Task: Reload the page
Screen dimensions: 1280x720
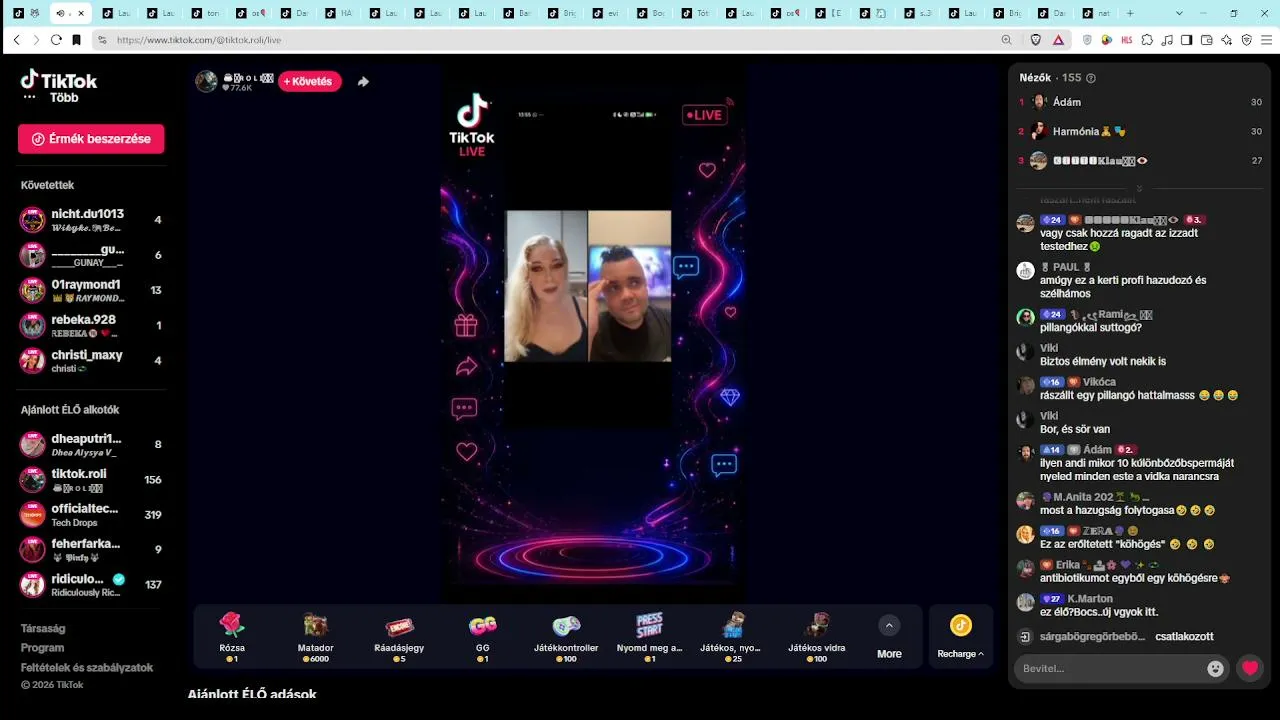Action: coord(56,40)
